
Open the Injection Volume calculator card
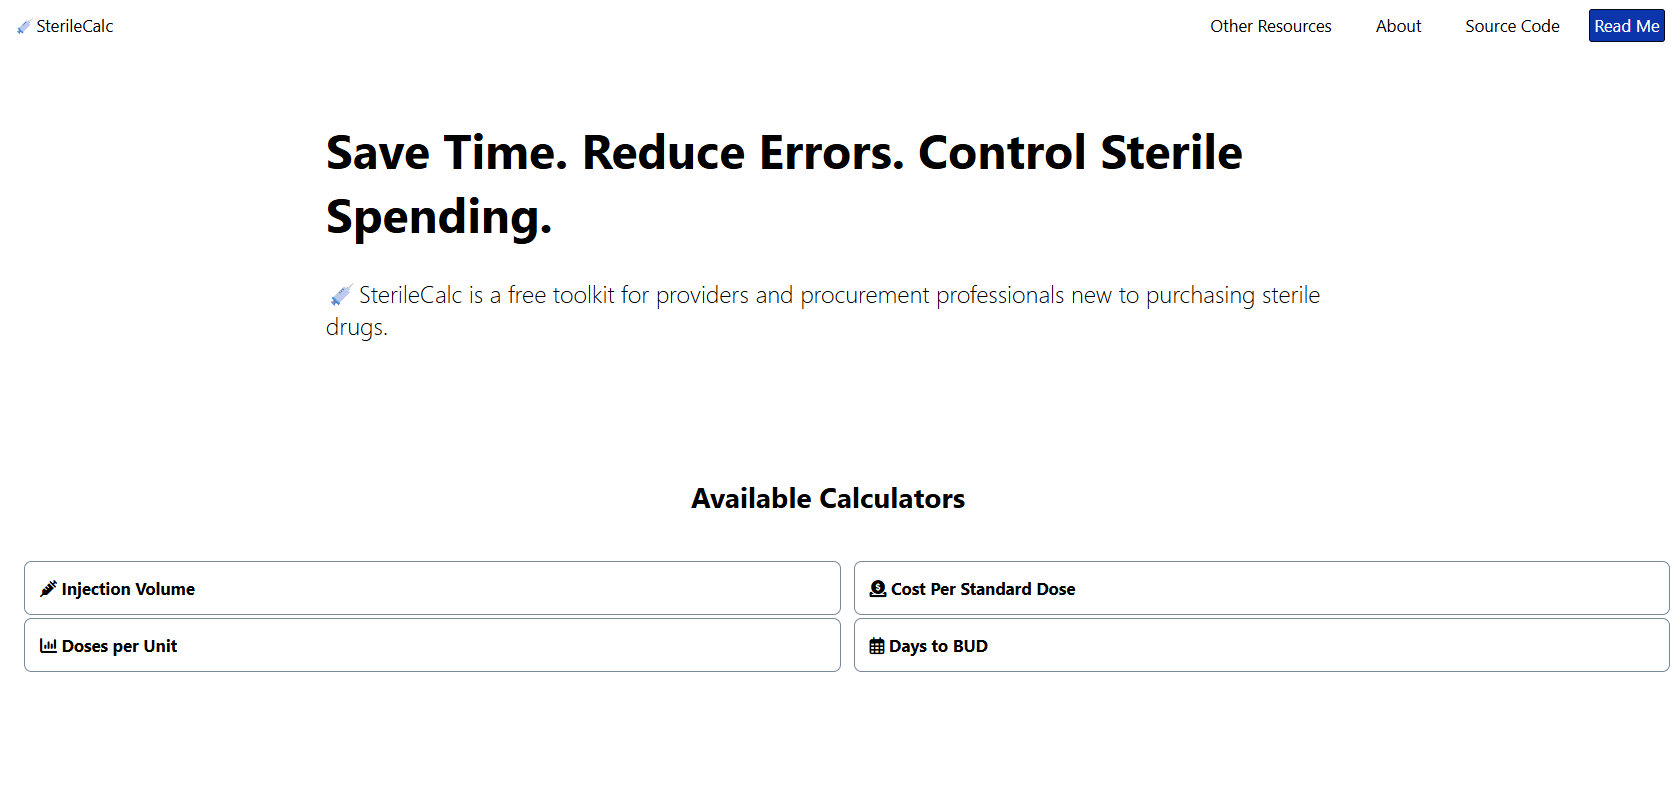click(432, 588)
